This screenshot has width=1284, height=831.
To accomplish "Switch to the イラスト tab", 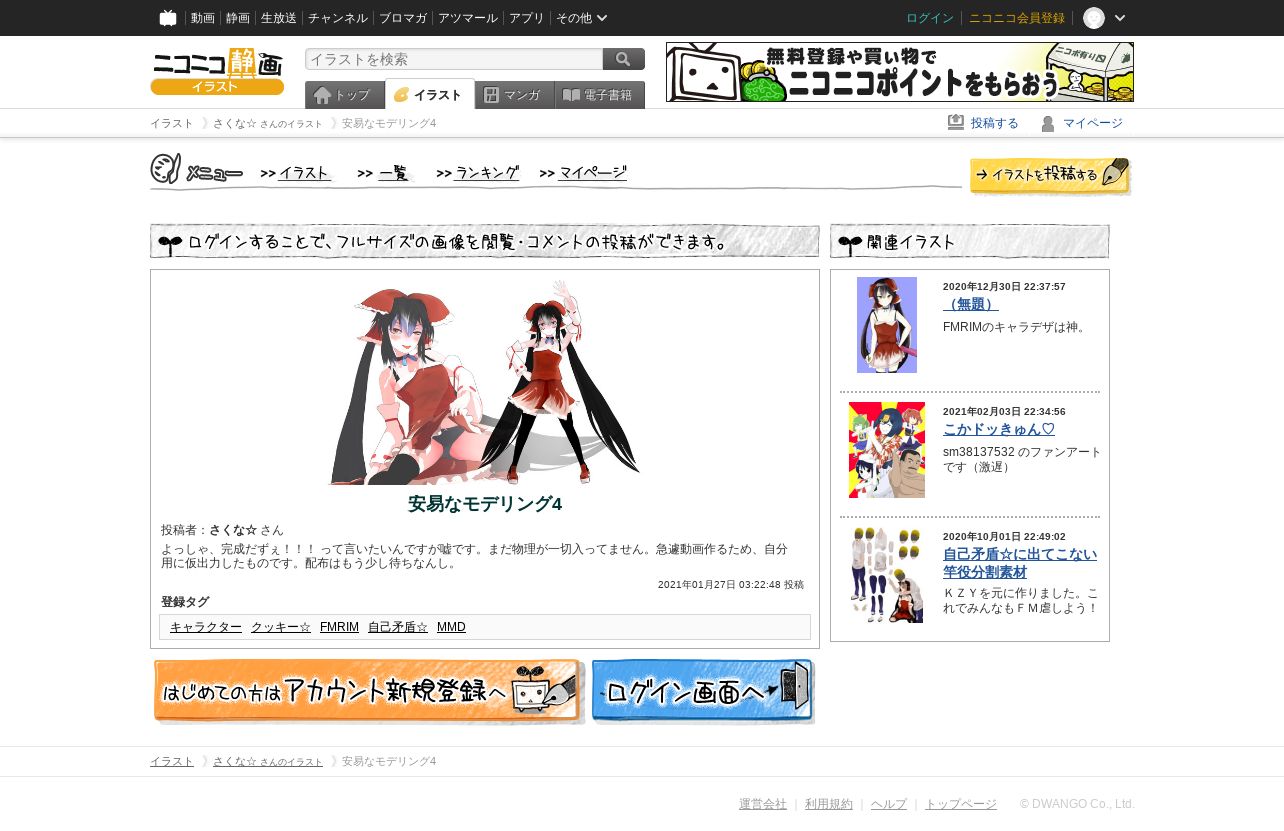I will point(430,95).
